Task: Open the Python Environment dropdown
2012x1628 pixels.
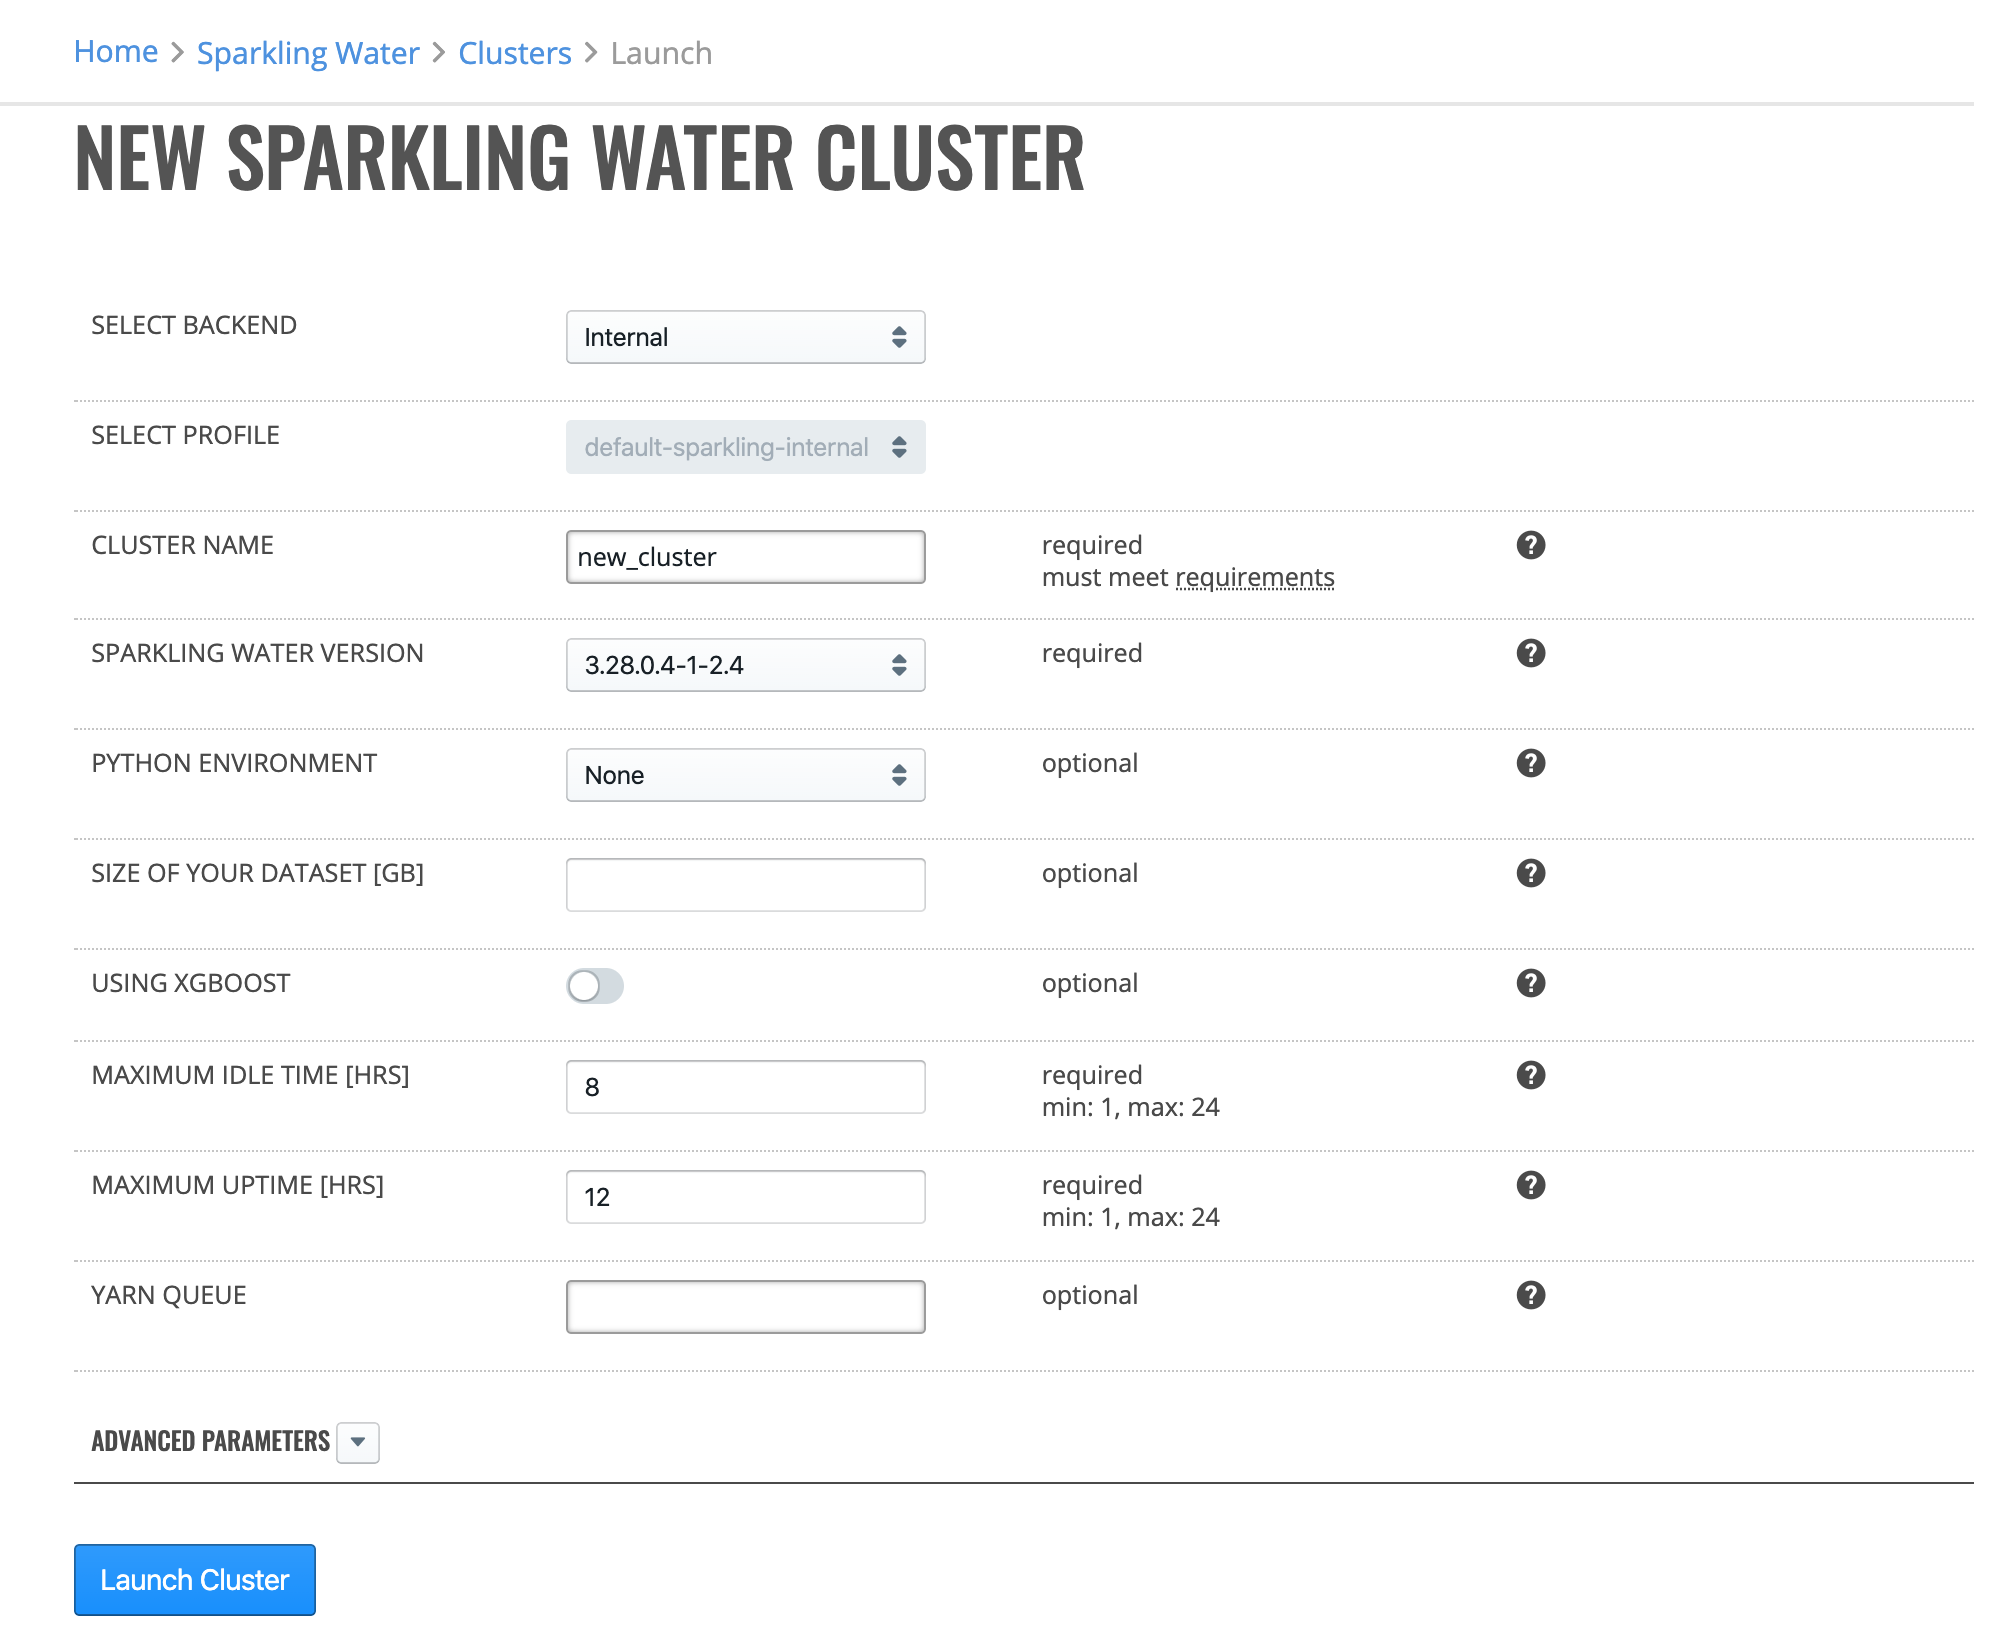Action: (745, 775)
